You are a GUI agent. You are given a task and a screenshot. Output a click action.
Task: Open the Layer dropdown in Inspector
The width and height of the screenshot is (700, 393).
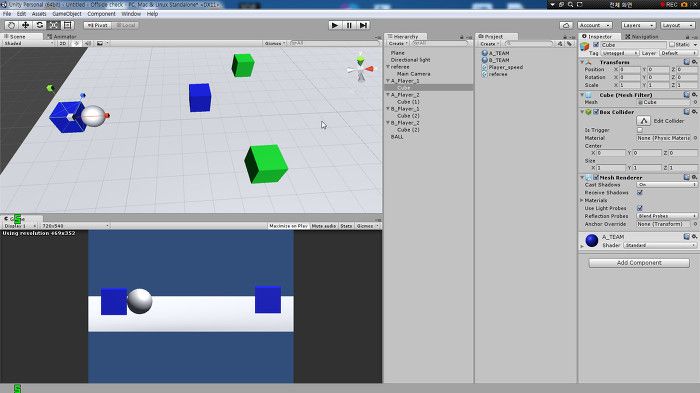678,53
